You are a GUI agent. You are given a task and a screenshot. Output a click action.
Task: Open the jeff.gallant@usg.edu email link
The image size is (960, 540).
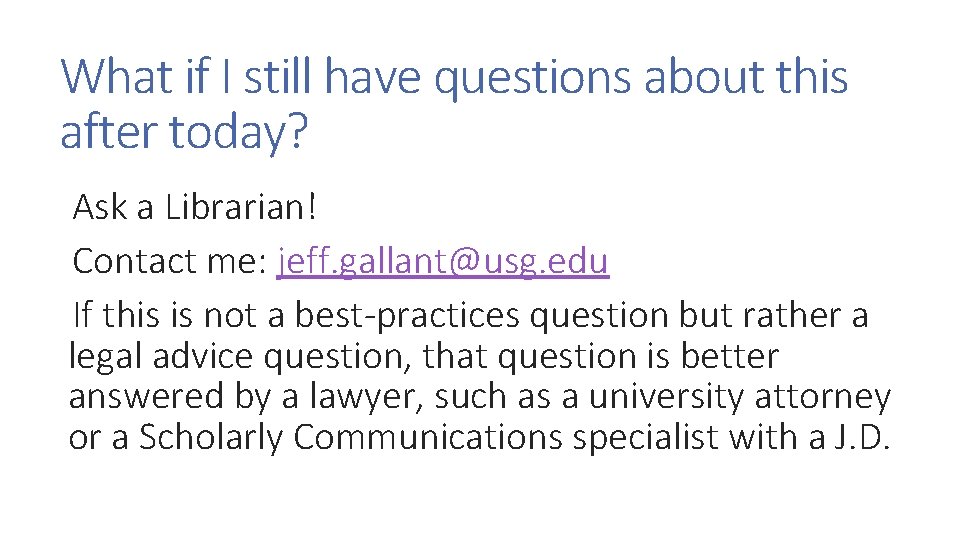tap(443, 262)
